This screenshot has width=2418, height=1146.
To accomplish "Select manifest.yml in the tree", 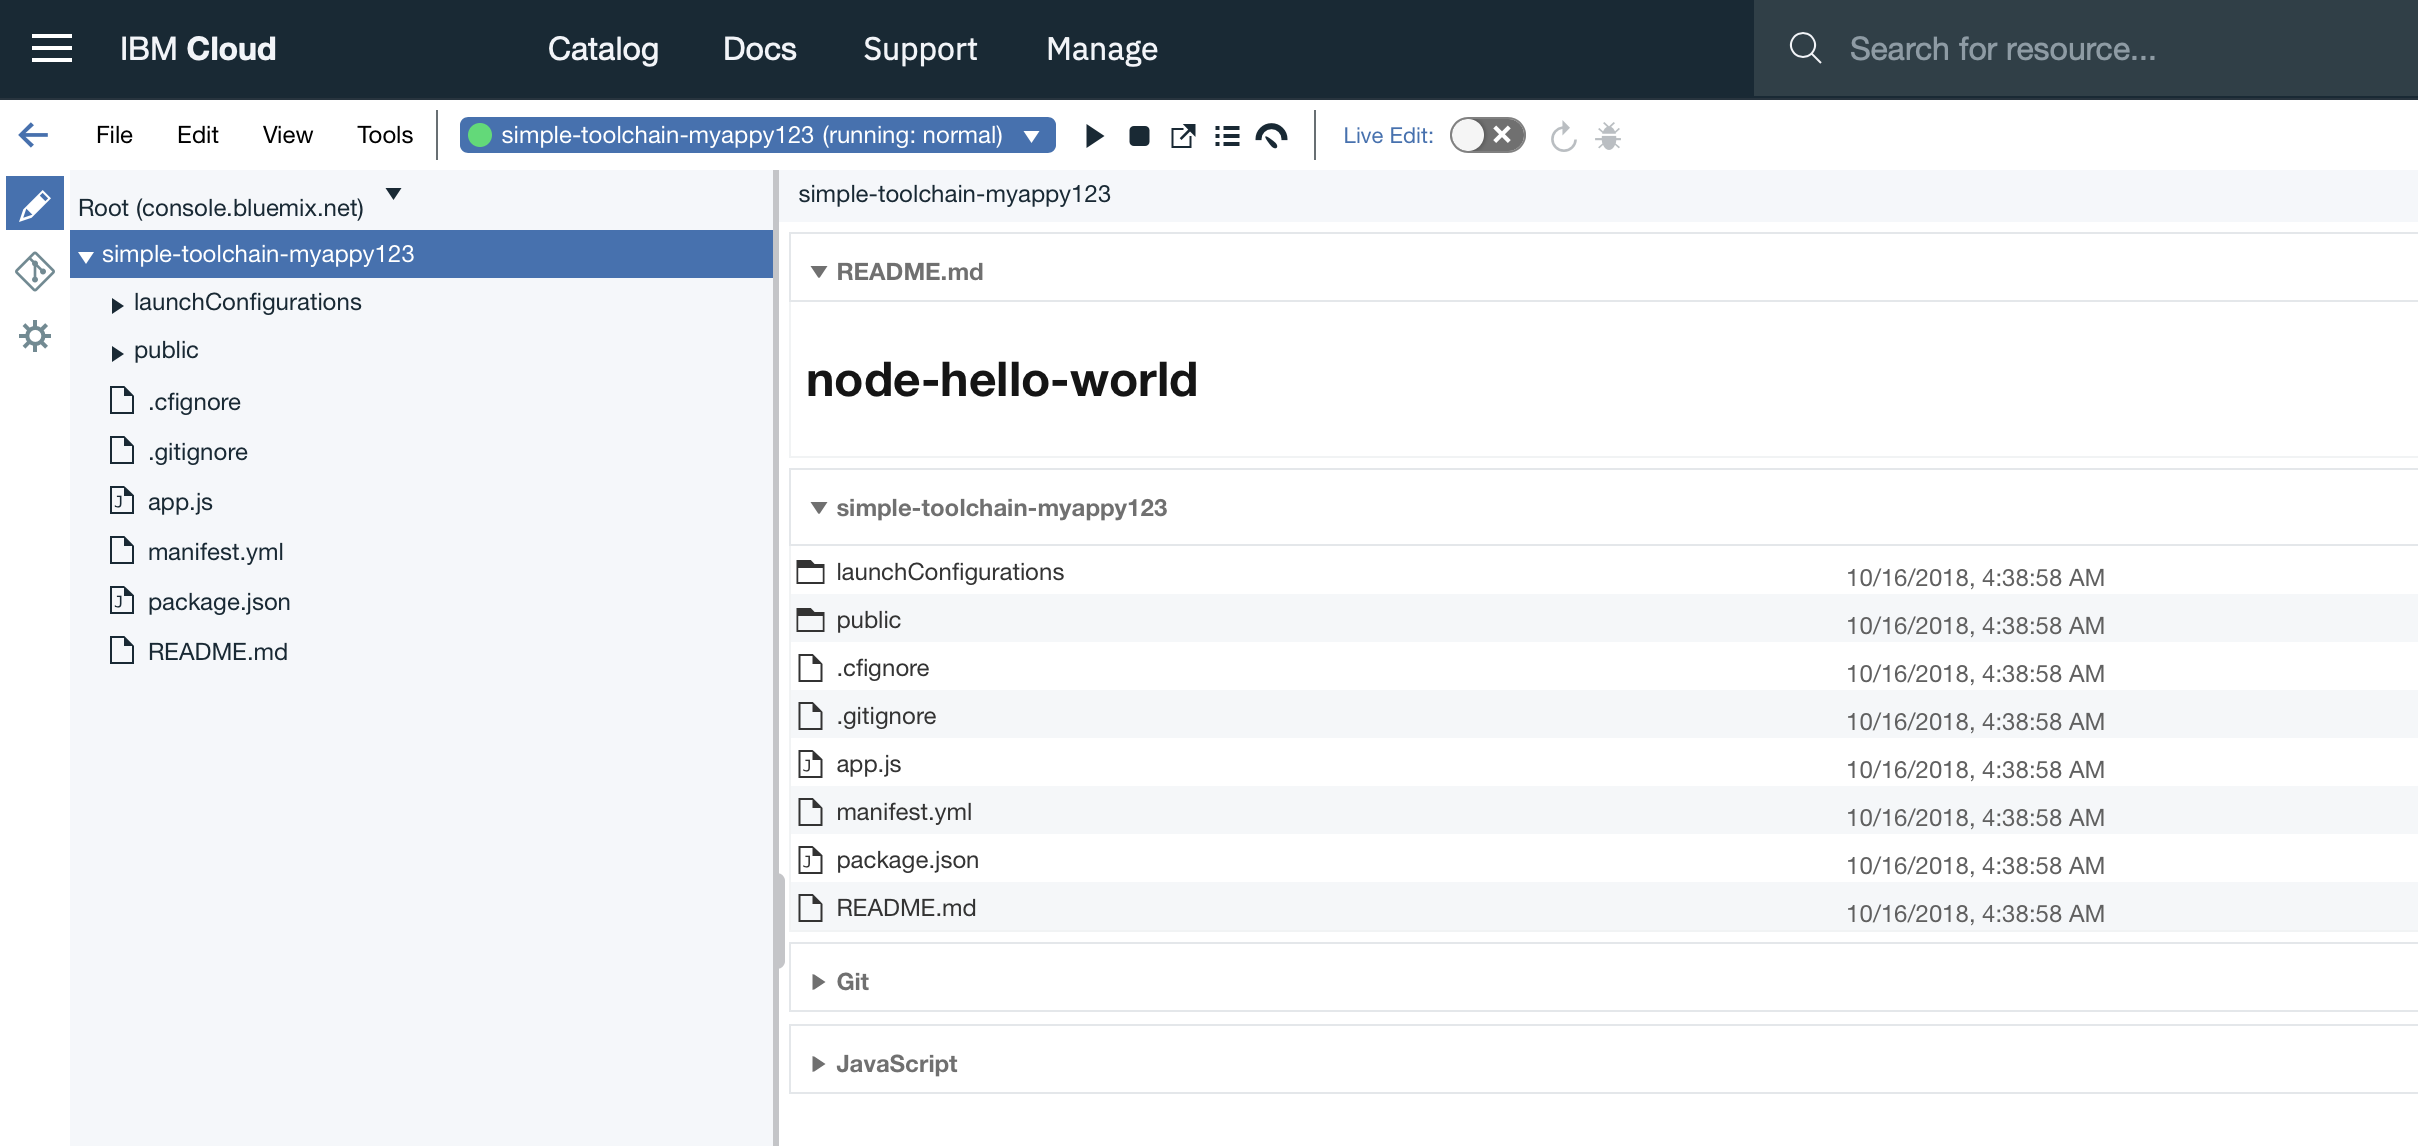I will coord(216,552).
